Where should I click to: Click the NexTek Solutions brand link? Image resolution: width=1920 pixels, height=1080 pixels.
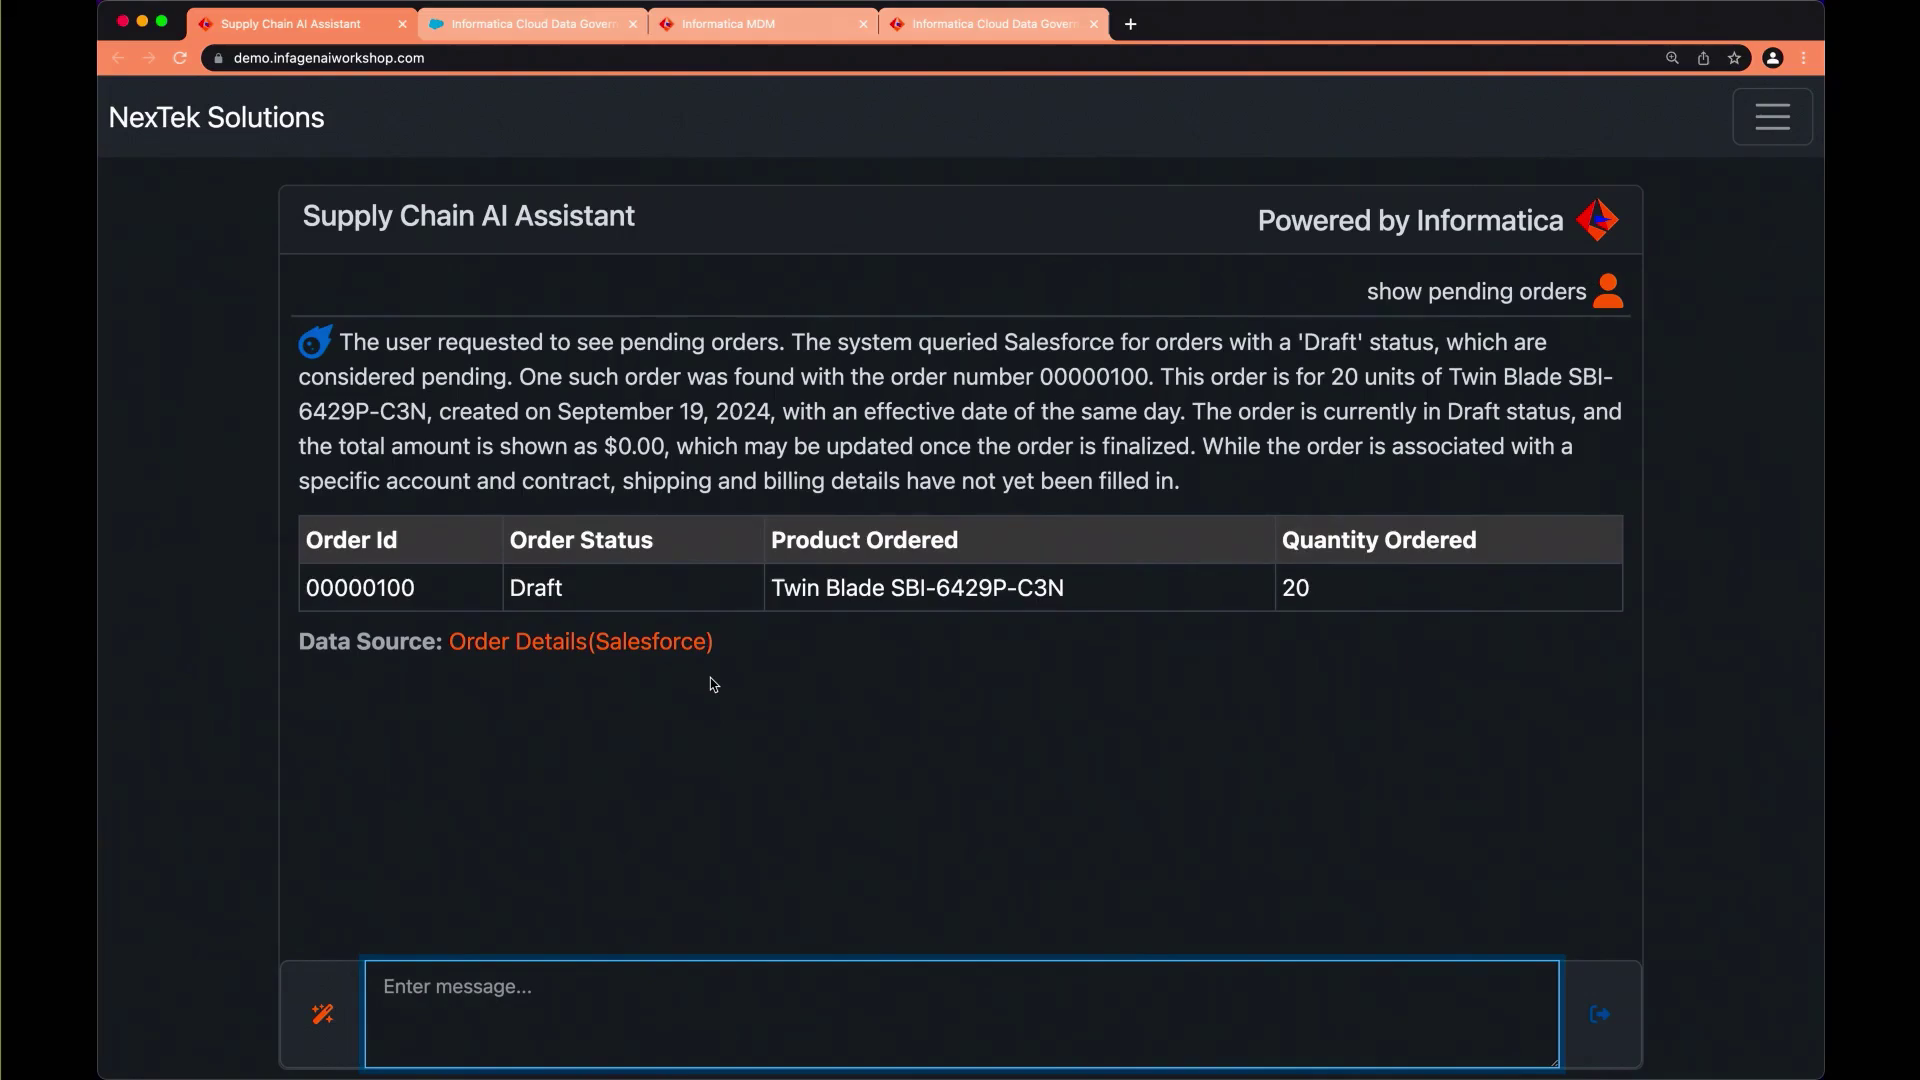[x=216, y=117]
